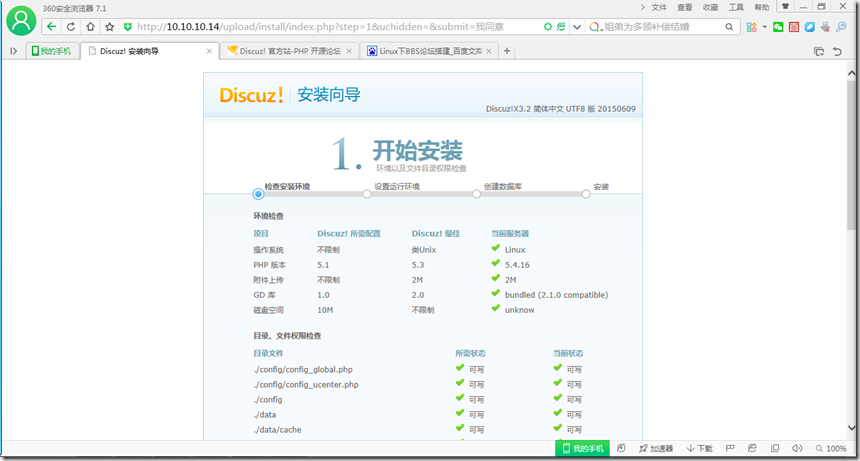Screen dimensions: 860x461
Task: Open the WeChat extension icon
Action: (778, 26)
